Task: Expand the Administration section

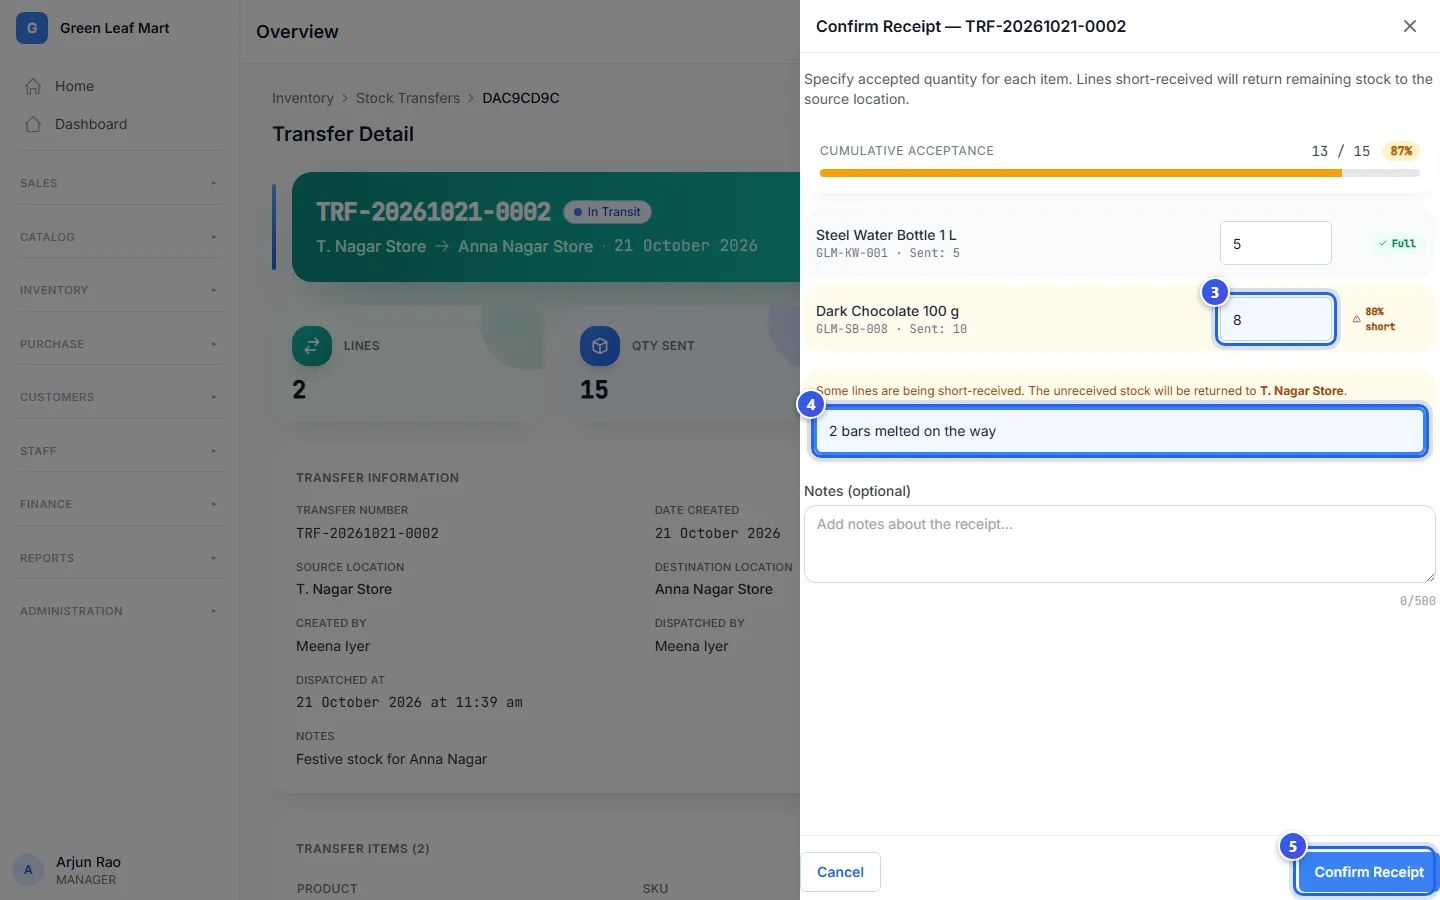Action: point(119,611)
